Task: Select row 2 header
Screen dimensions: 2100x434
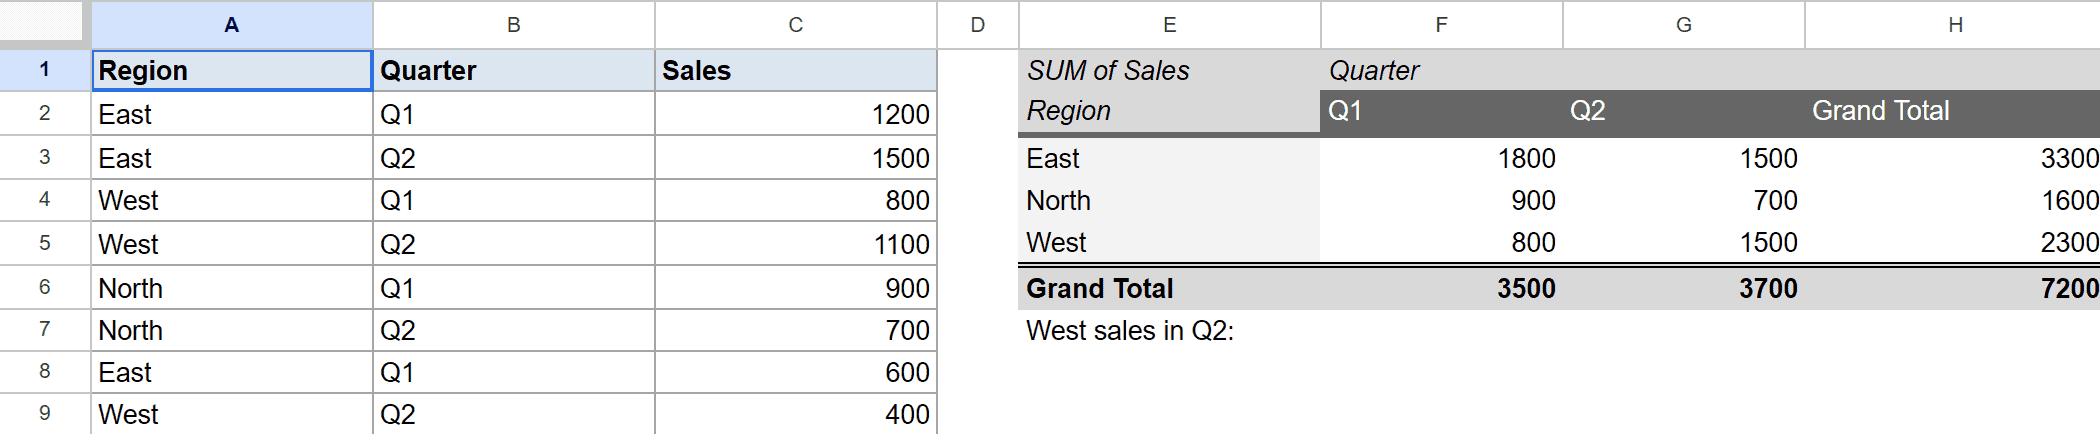Action: tap(45, 113)
